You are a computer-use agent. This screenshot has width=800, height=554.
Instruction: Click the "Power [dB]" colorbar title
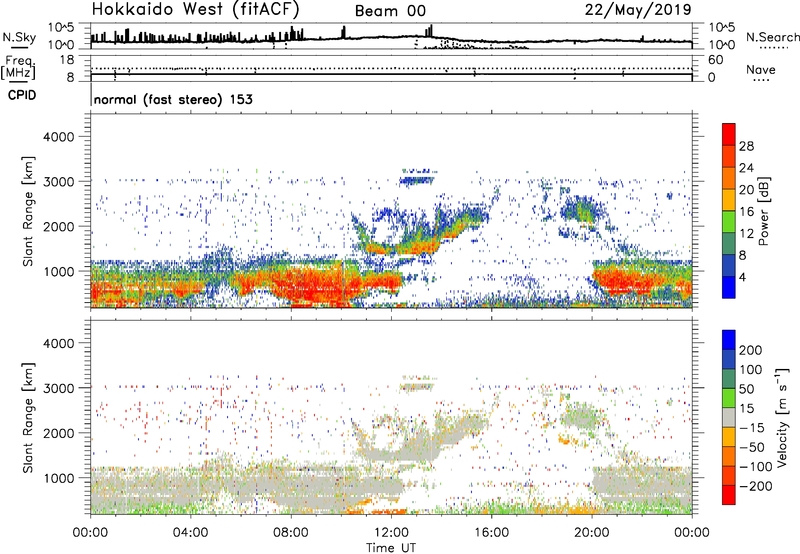763,211
